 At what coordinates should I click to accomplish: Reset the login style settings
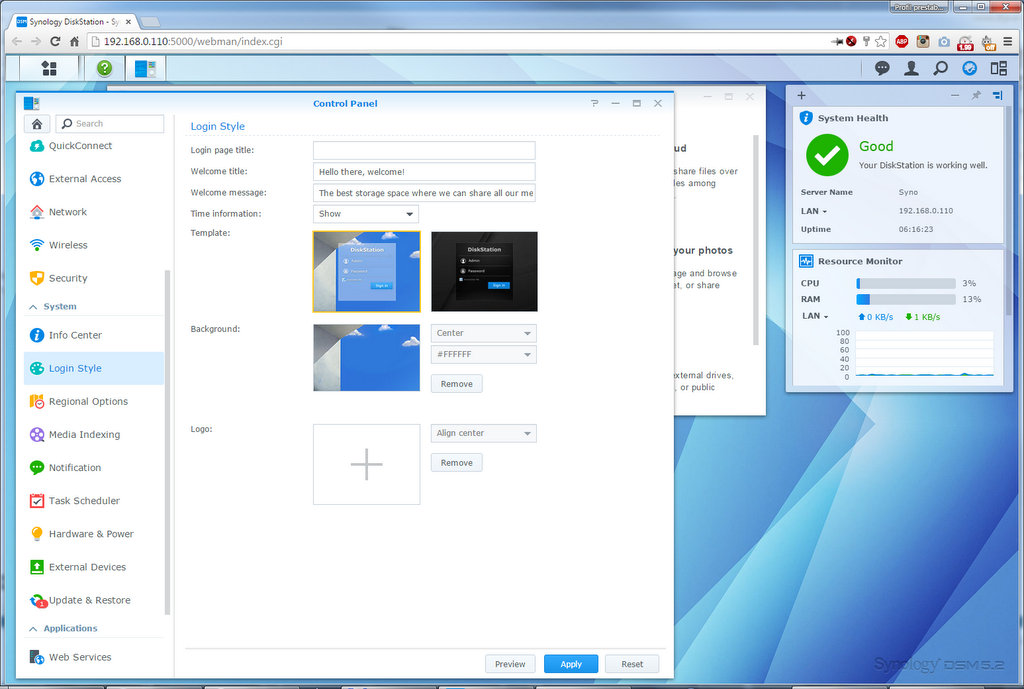[x=632, y=664]
